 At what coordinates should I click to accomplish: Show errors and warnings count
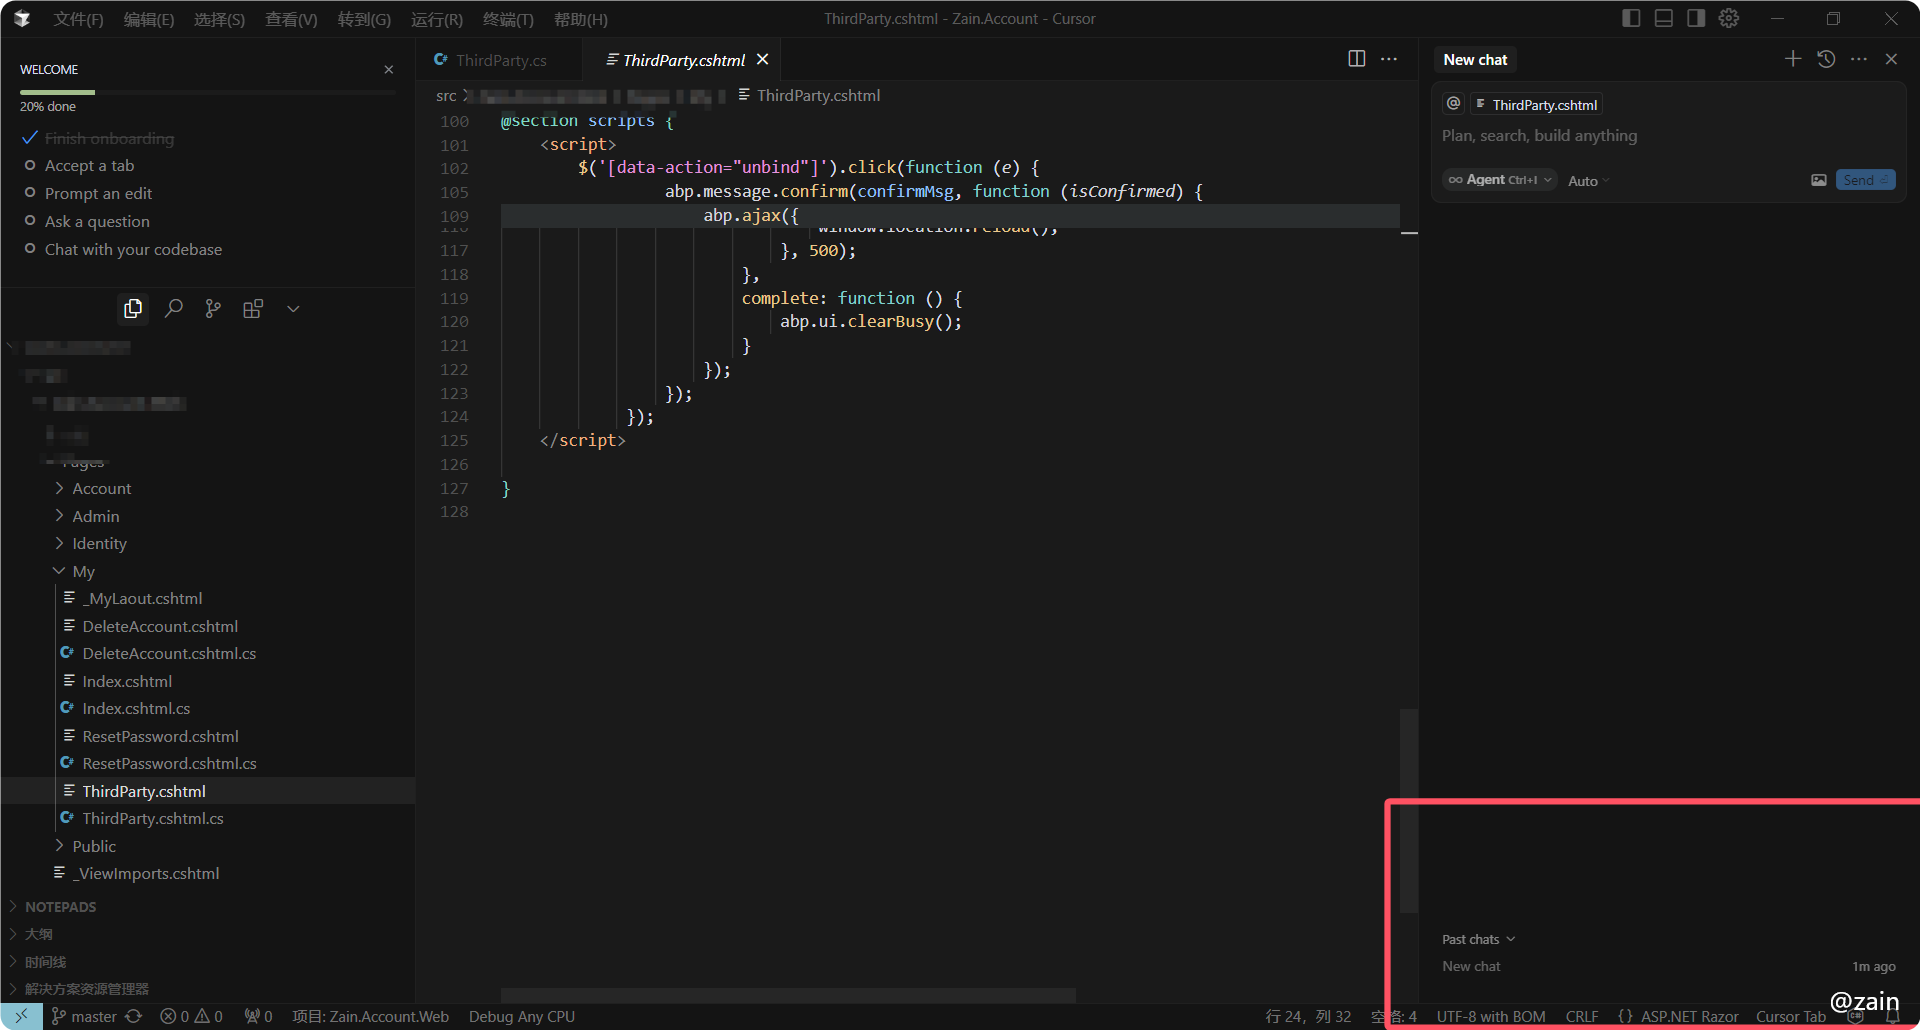[x=192, y=1016]
